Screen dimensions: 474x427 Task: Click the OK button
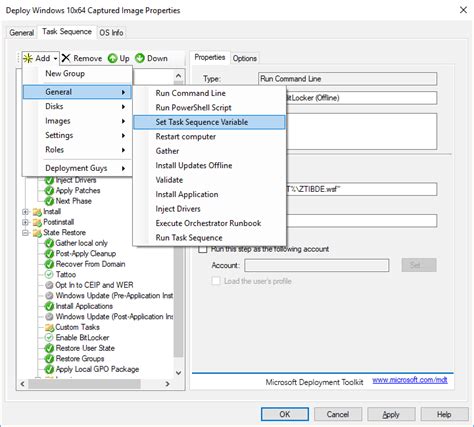[285, 414]
